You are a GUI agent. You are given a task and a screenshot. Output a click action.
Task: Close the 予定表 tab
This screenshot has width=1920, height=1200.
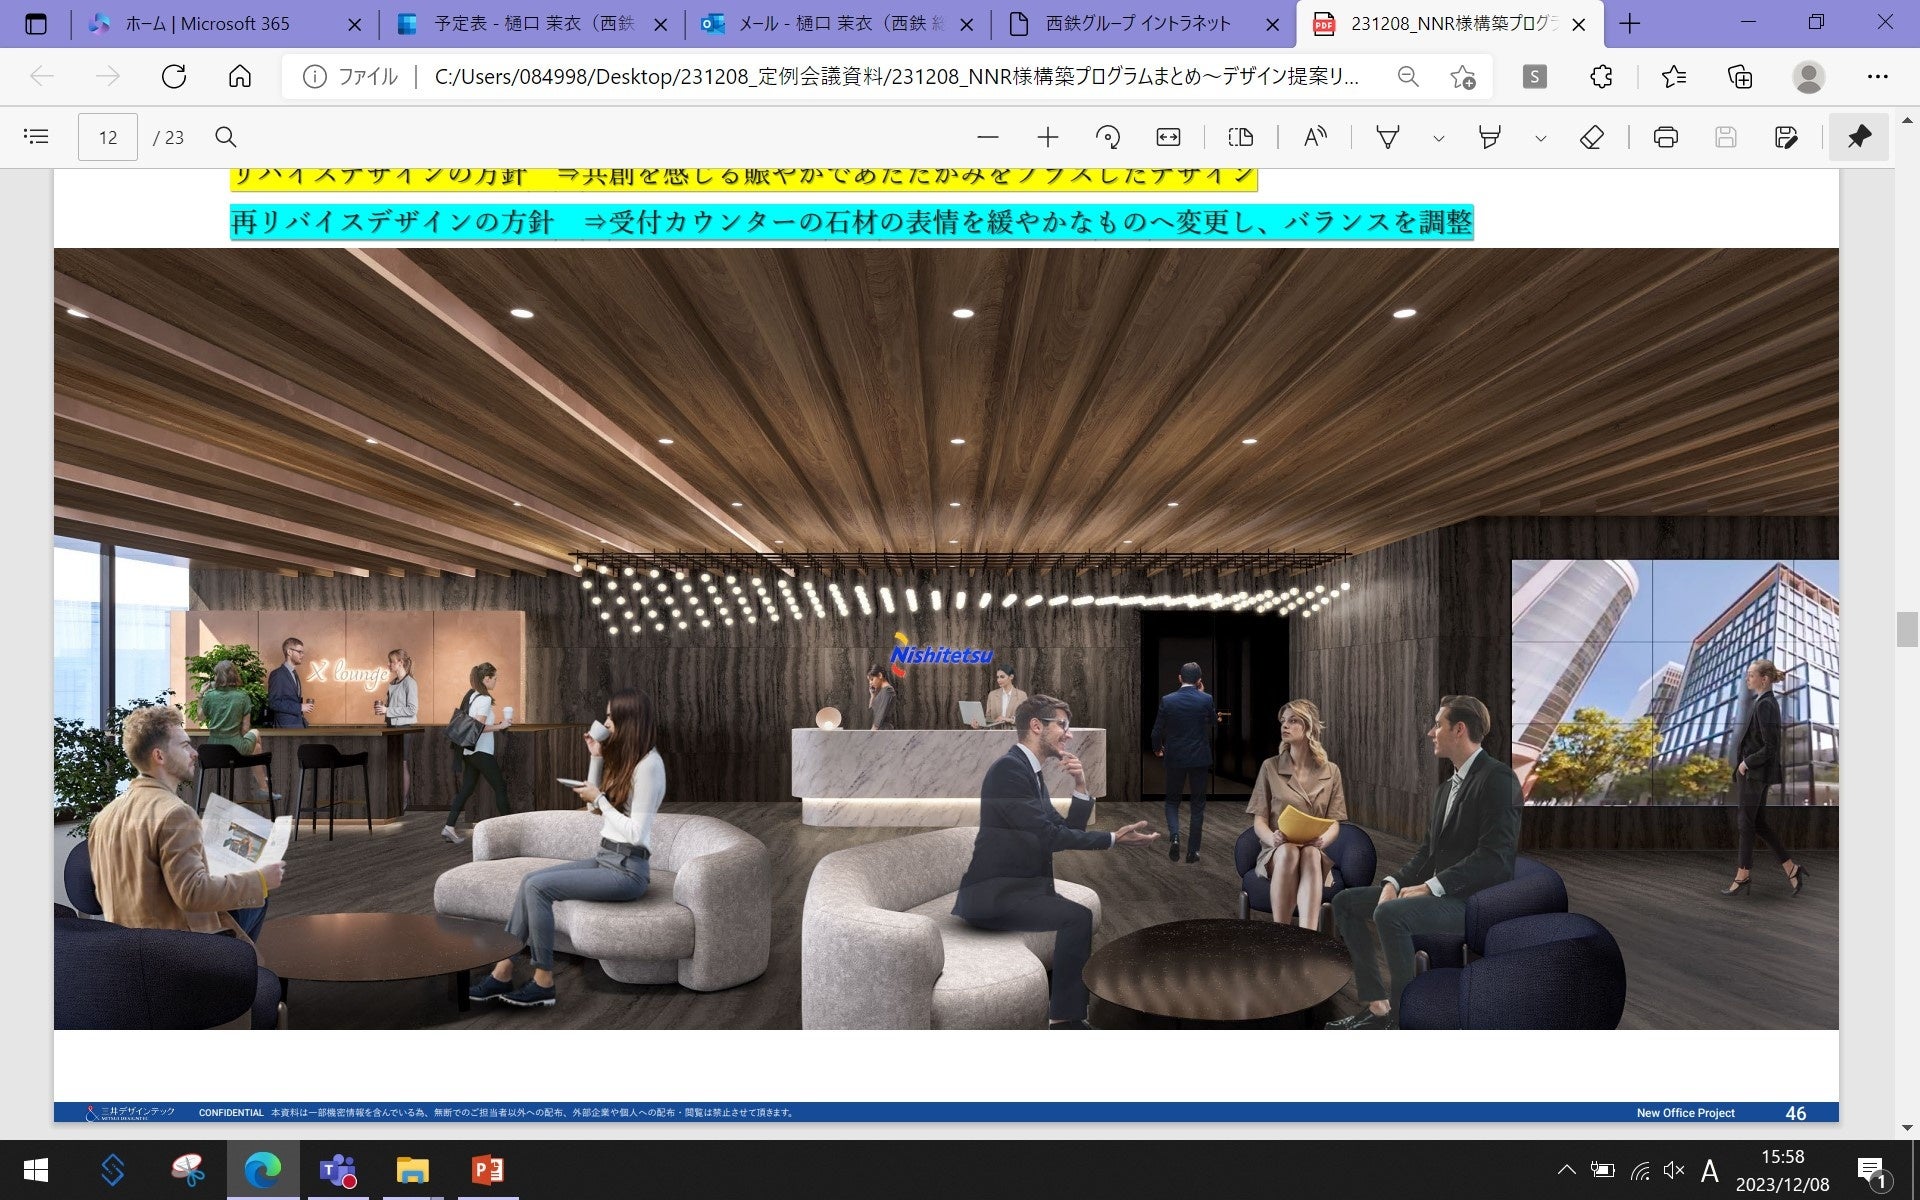[x=660, y=25]
